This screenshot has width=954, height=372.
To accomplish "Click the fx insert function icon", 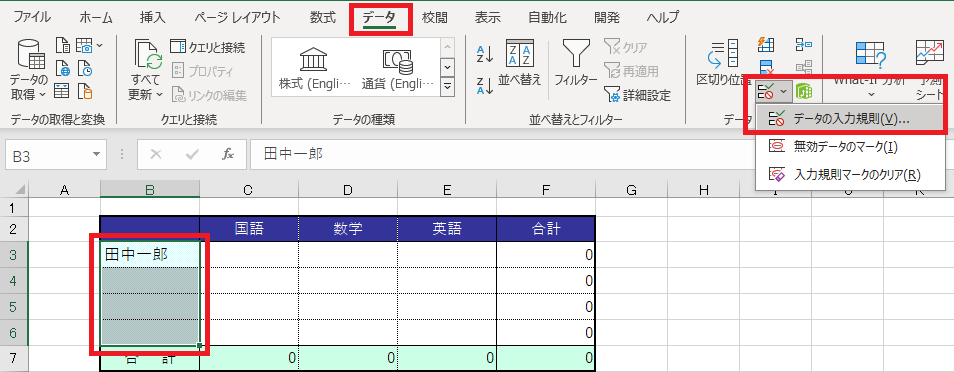I will point(228,155).
